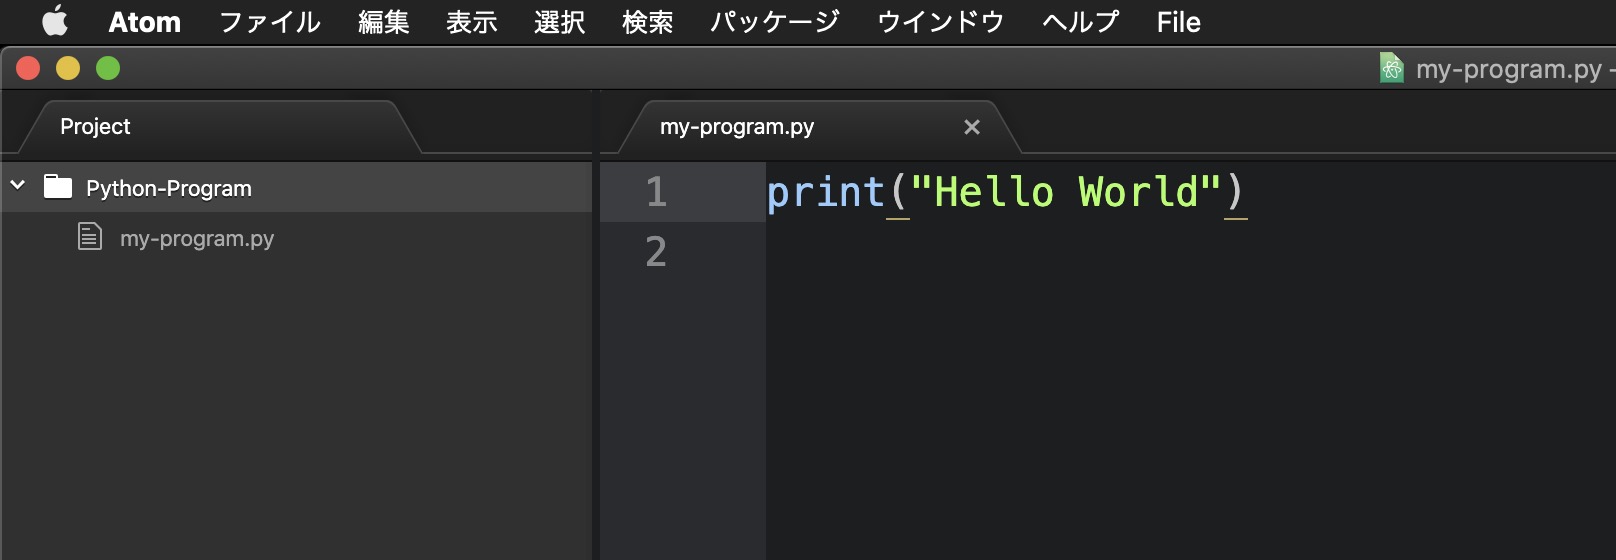Close the my-program.py editor tab
Image resolution: width=1616 pixels, height=560 pixels.
click(971, 127)
